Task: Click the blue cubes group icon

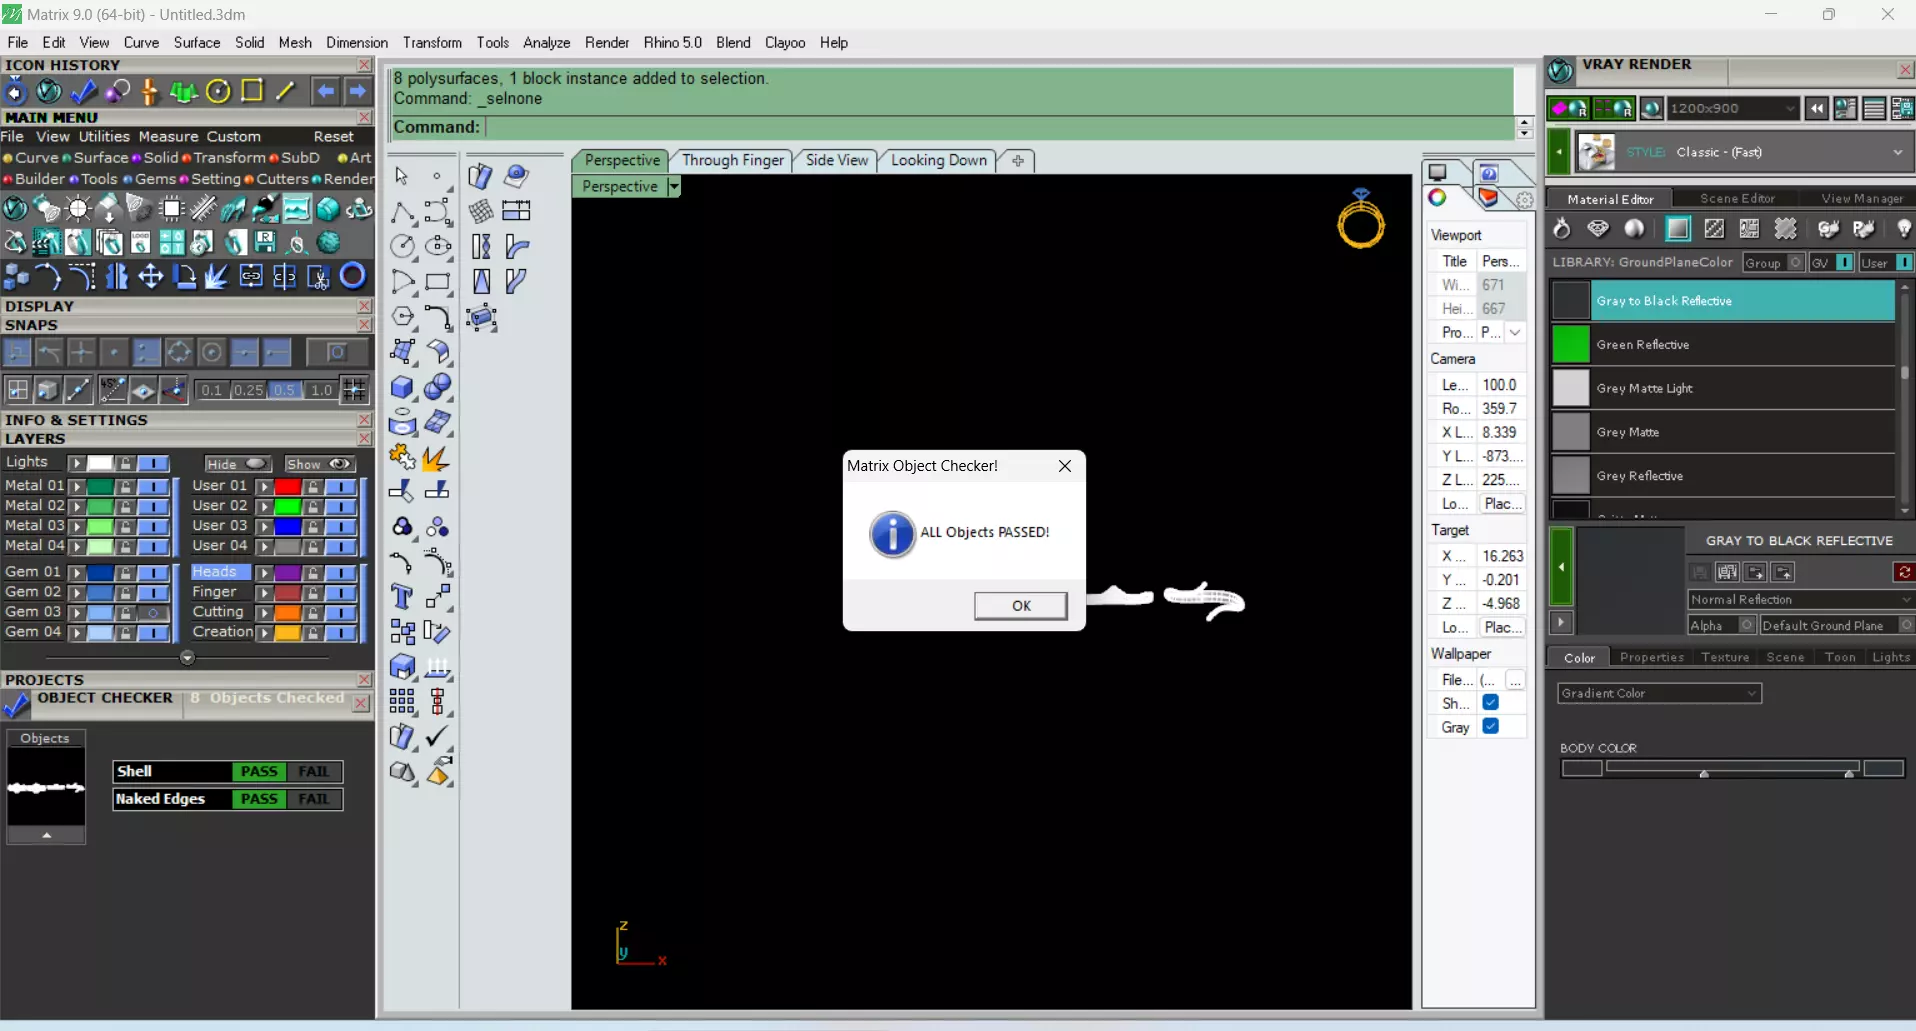Action: coord(17,276)
